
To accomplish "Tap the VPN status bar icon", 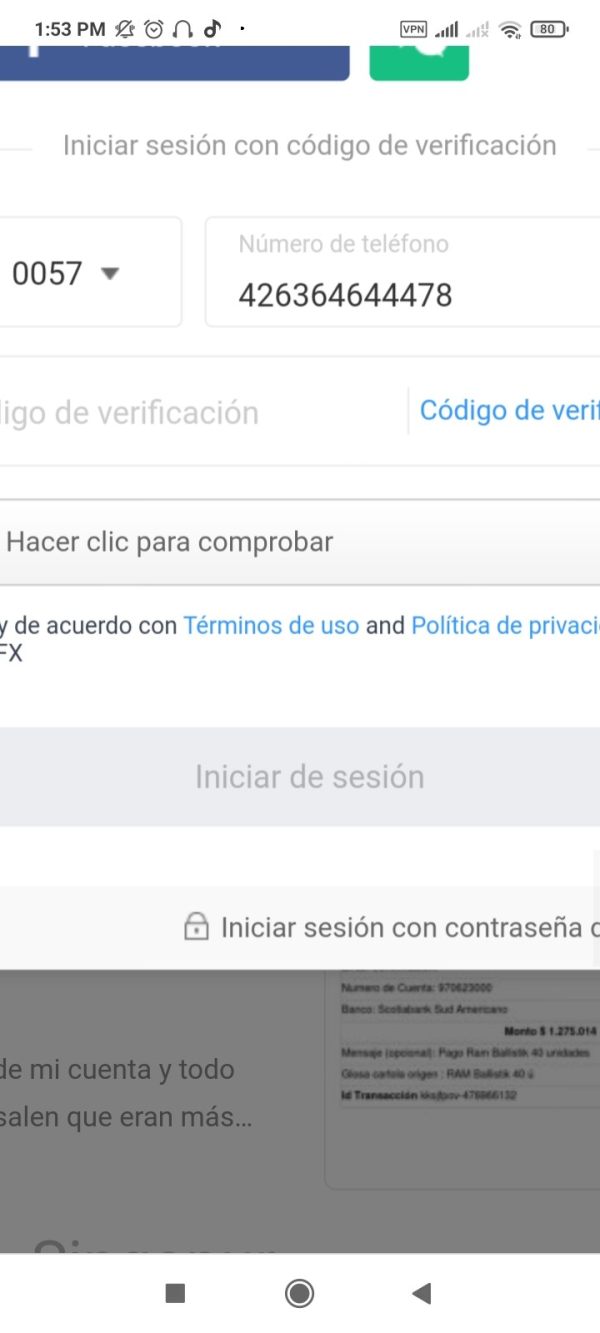I will pyautogui.click(x=413, y=29).
